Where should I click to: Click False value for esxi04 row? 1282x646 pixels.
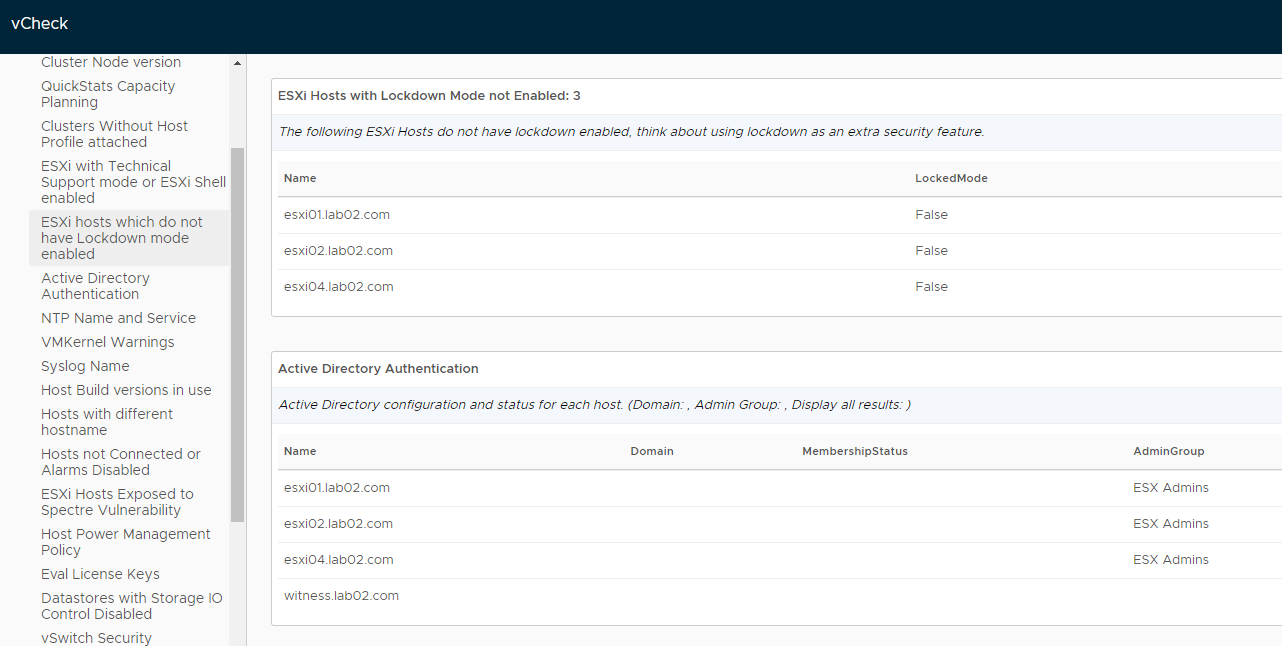(x=931, y=287)
